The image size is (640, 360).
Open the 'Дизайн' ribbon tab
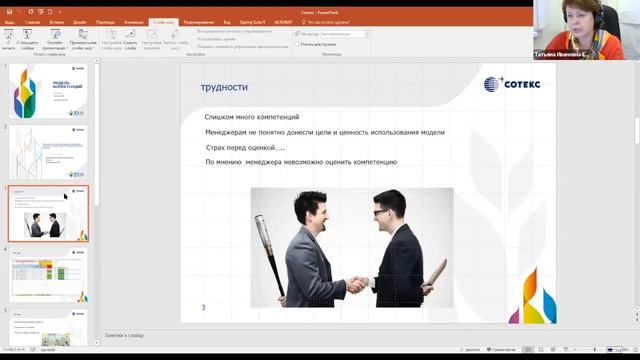[80, 22]
